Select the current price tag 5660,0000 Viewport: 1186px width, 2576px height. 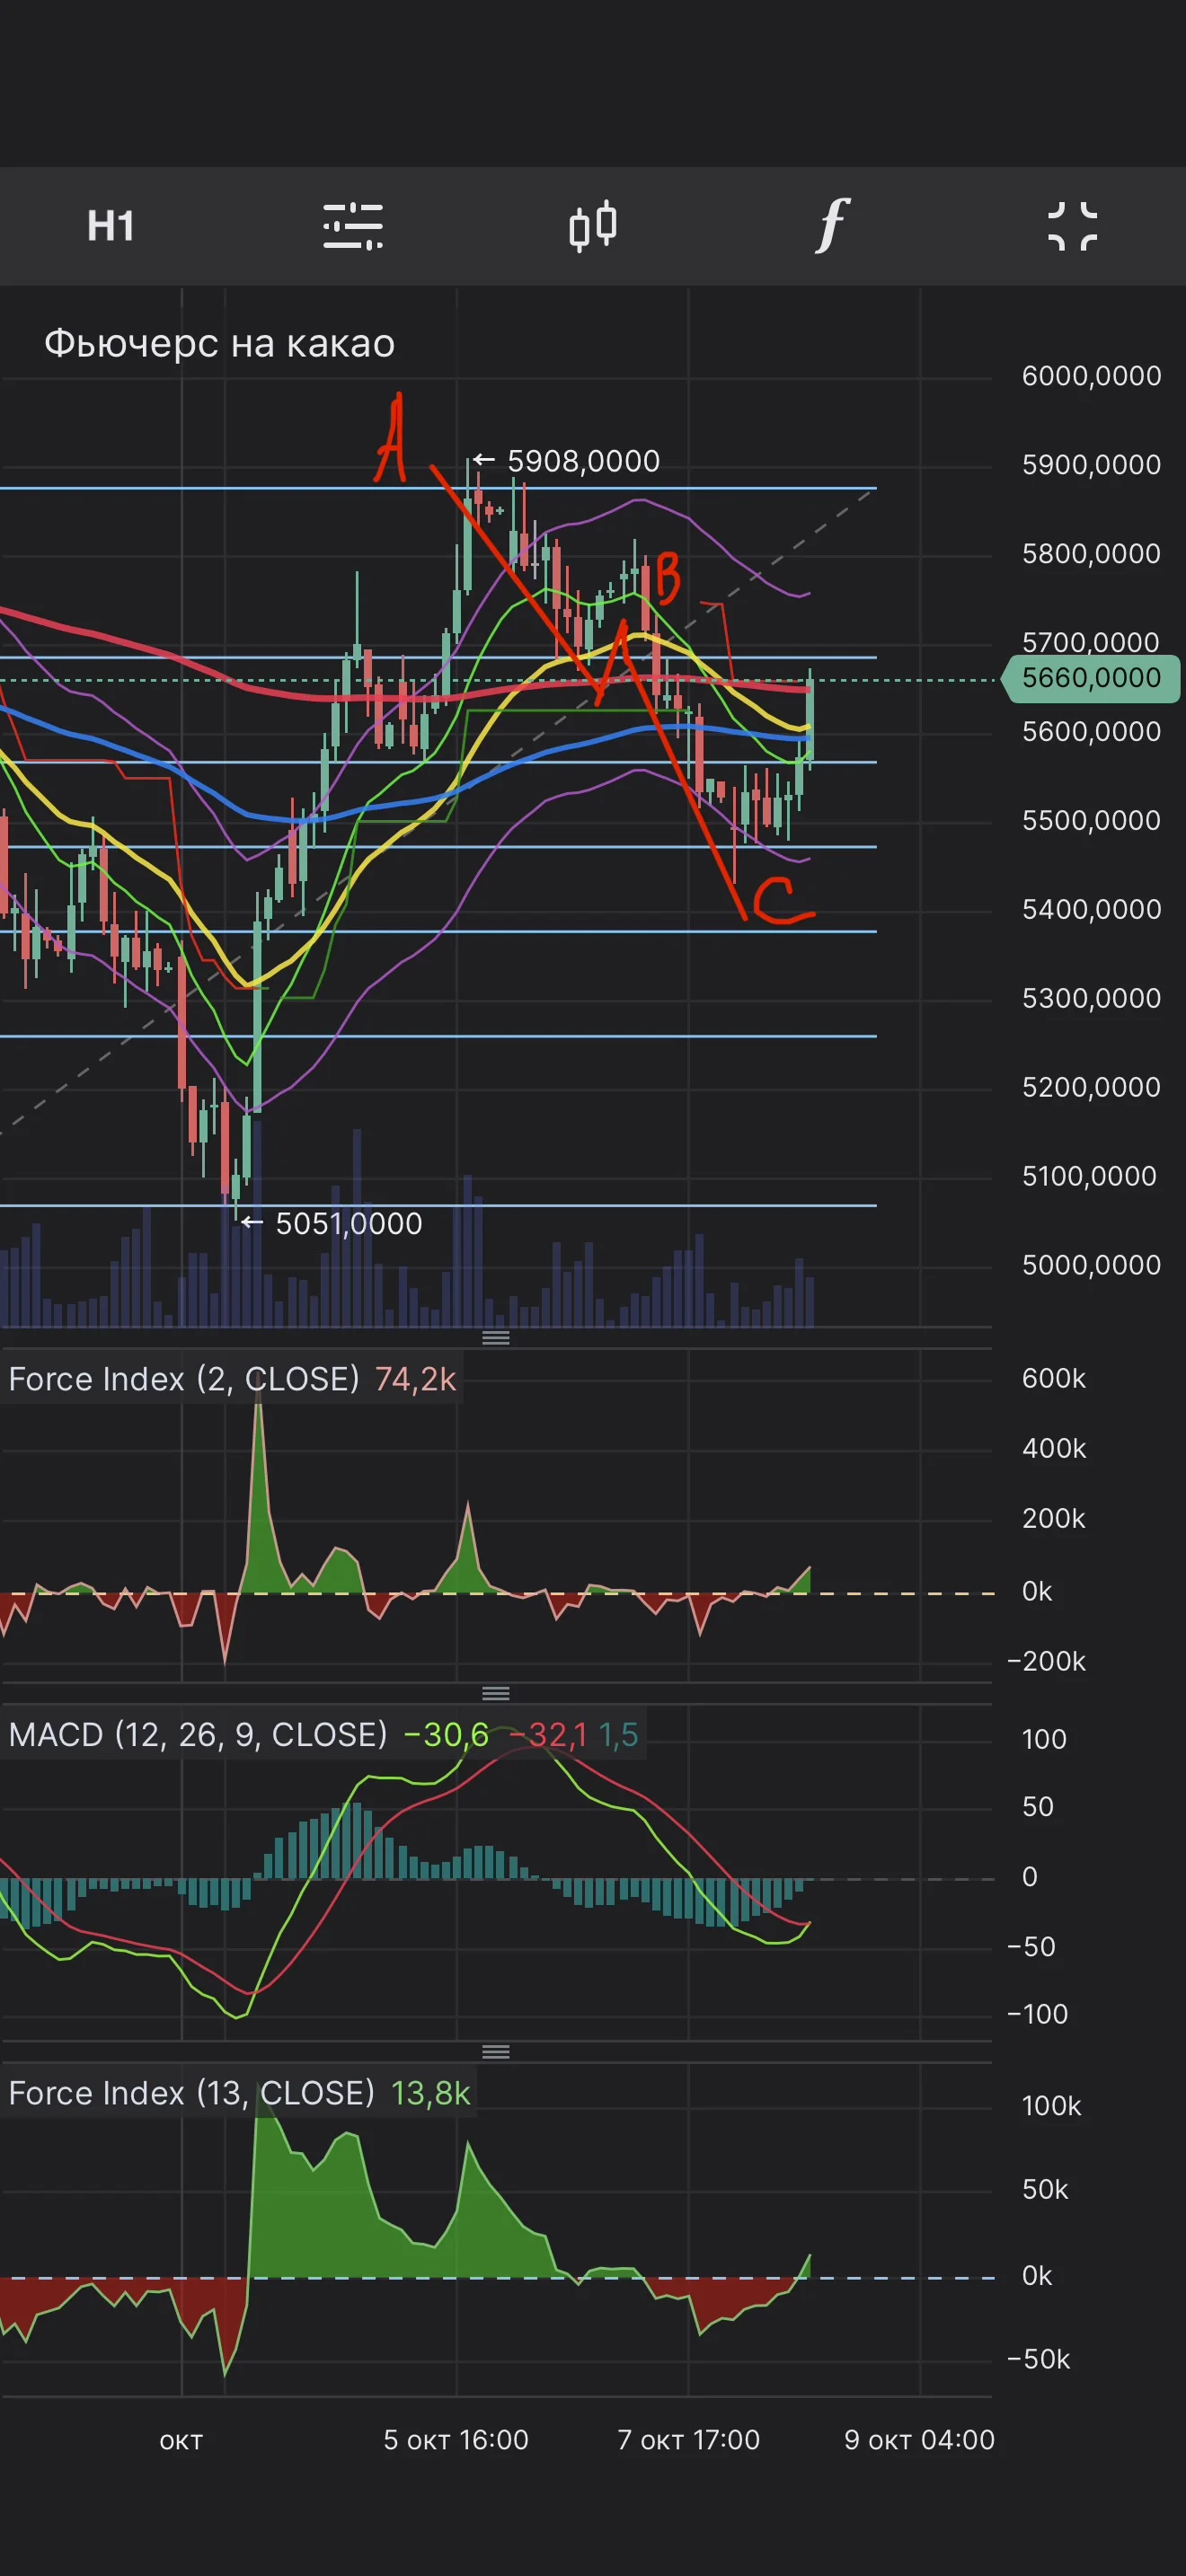pos(1091,678)
